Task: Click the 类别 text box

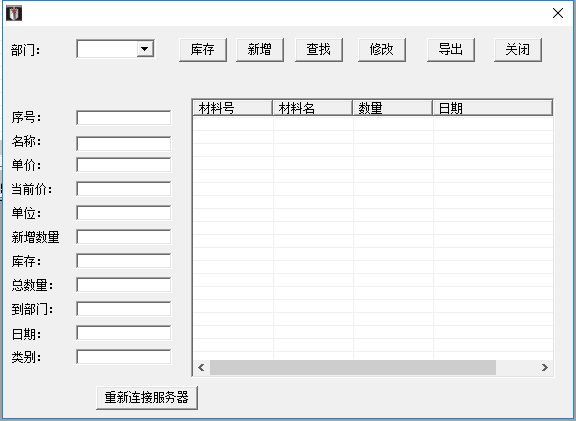Action: (123, 357)
